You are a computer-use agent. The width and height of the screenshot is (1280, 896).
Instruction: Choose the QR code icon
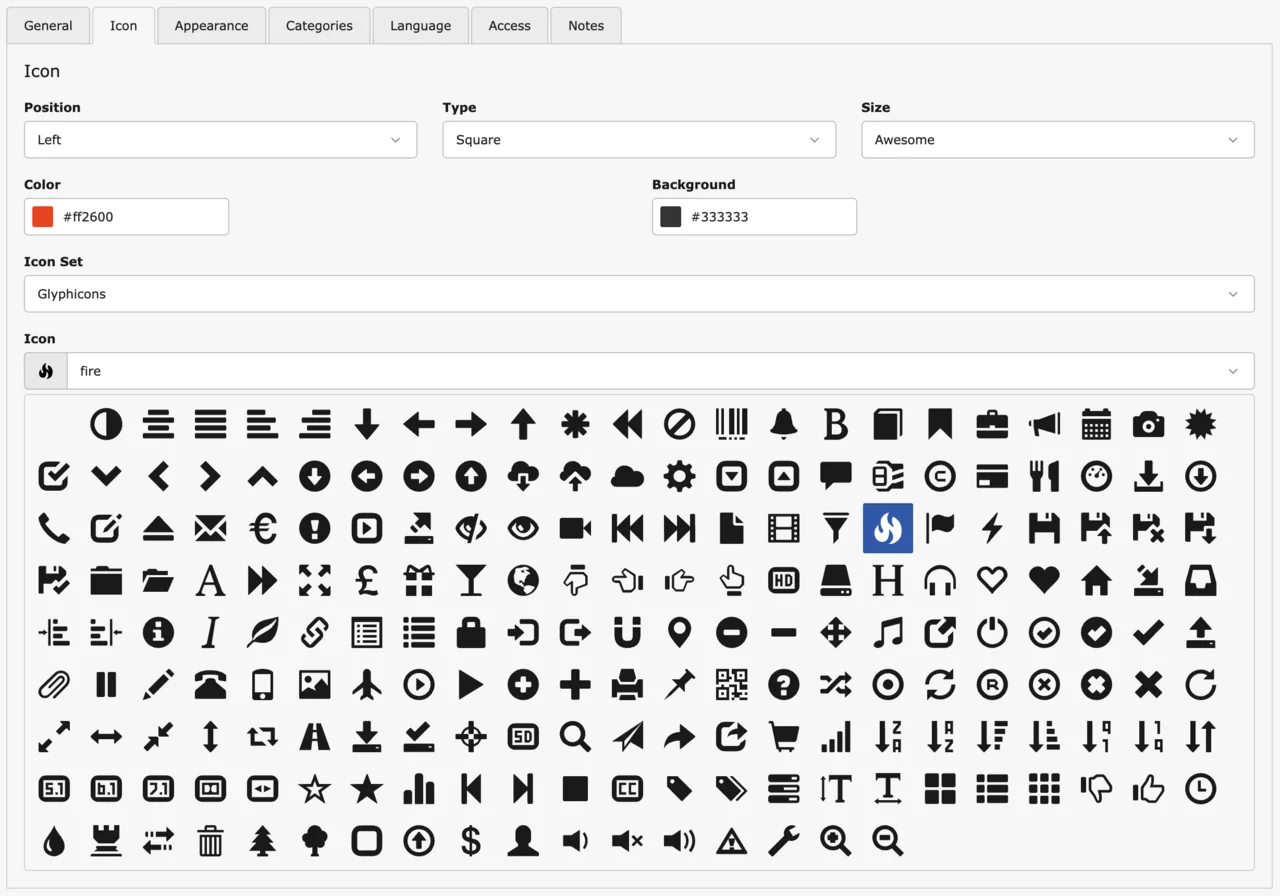point(732,684)
